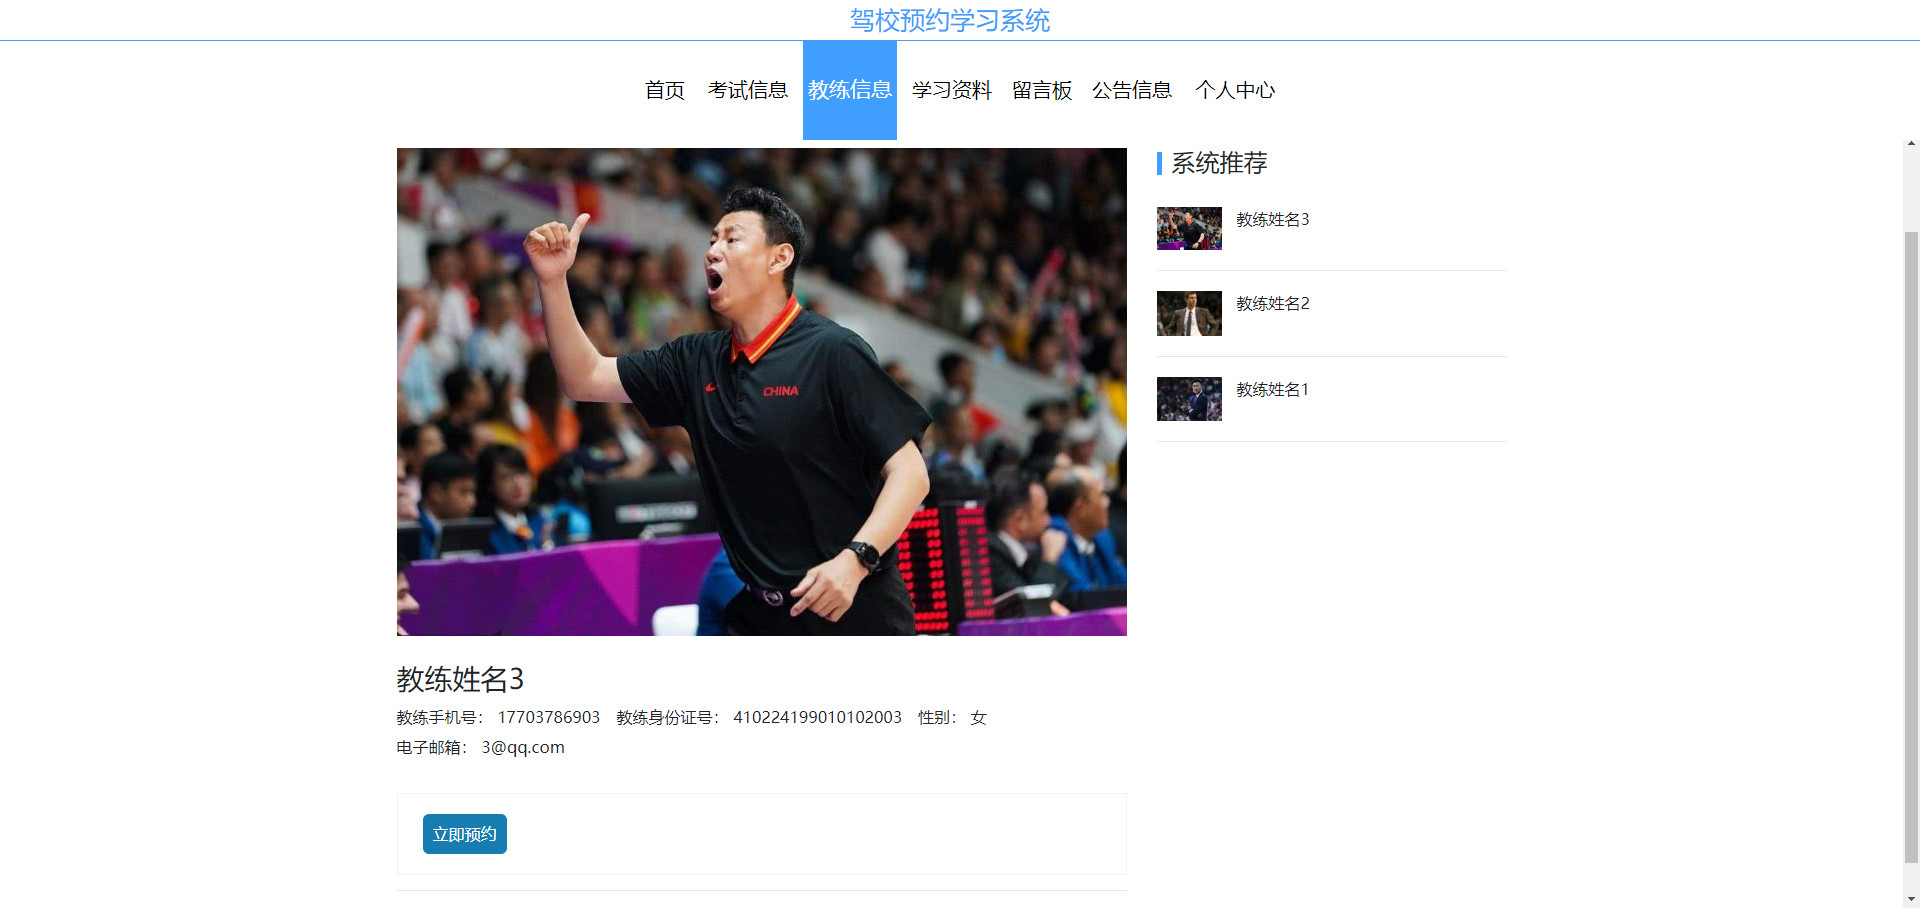Open 公告信息 from the nav bar
Image resolution: width=1920 pixels, height=911 pixels.
(1131, 90)
